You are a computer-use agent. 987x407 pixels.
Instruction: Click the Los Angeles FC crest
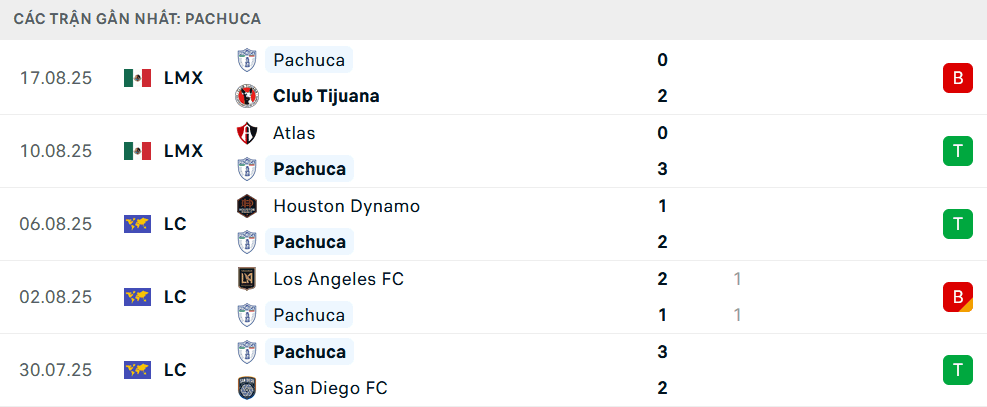246,279
